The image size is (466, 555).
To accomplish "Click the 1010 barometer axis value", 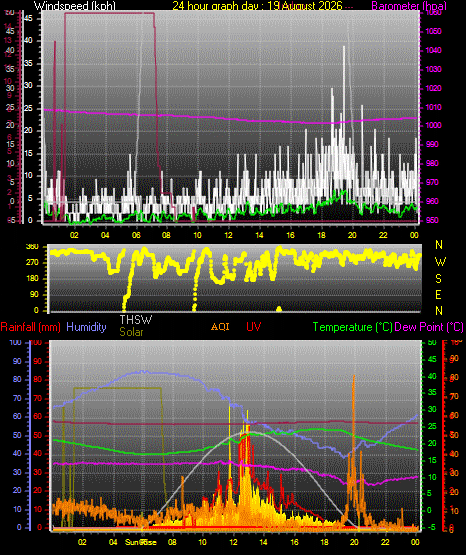I will coord(433,107).
